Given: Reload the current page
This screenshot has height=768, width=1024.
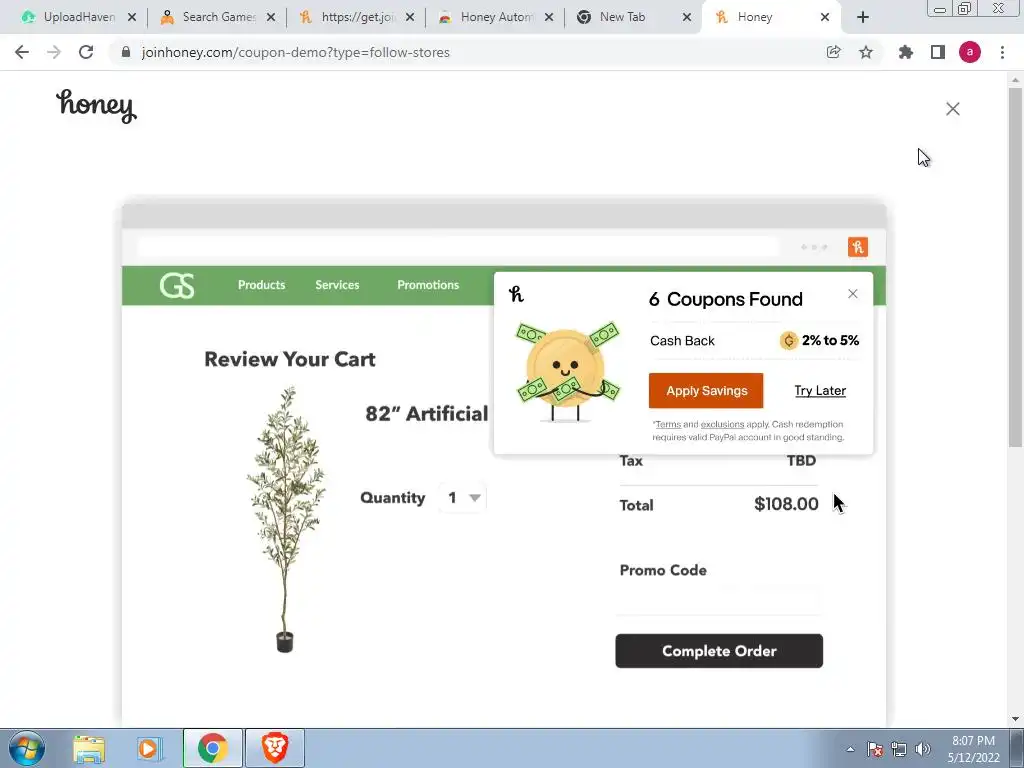Looking at the screenshot, I should 86,52.
